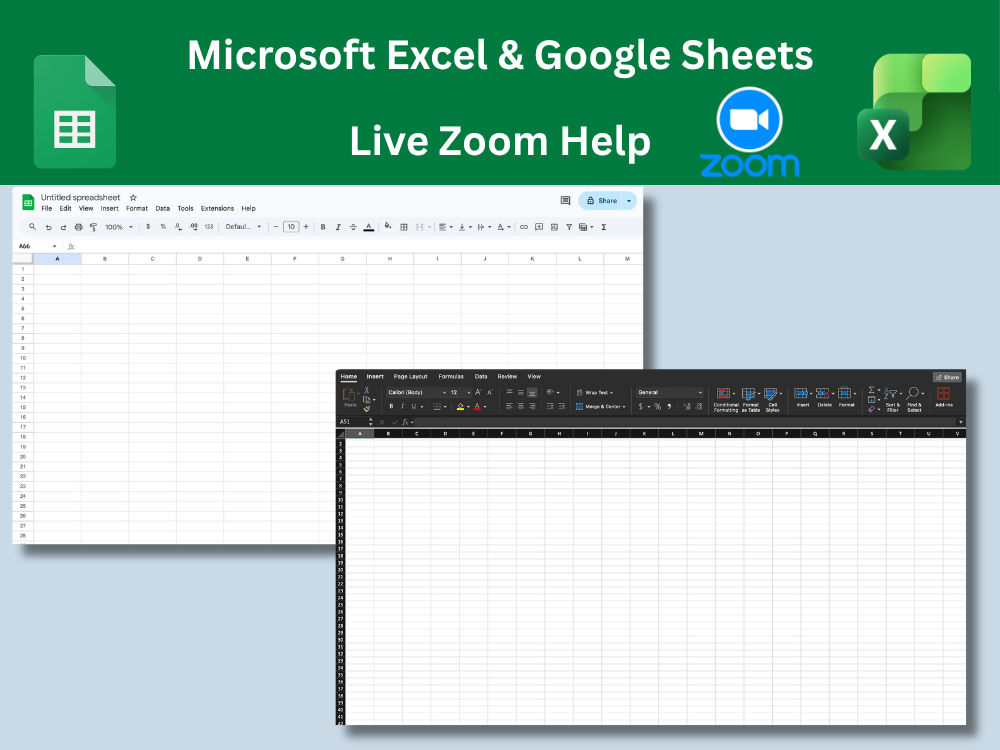Toggle italic in the Excel ribbon

pos(402,406)
